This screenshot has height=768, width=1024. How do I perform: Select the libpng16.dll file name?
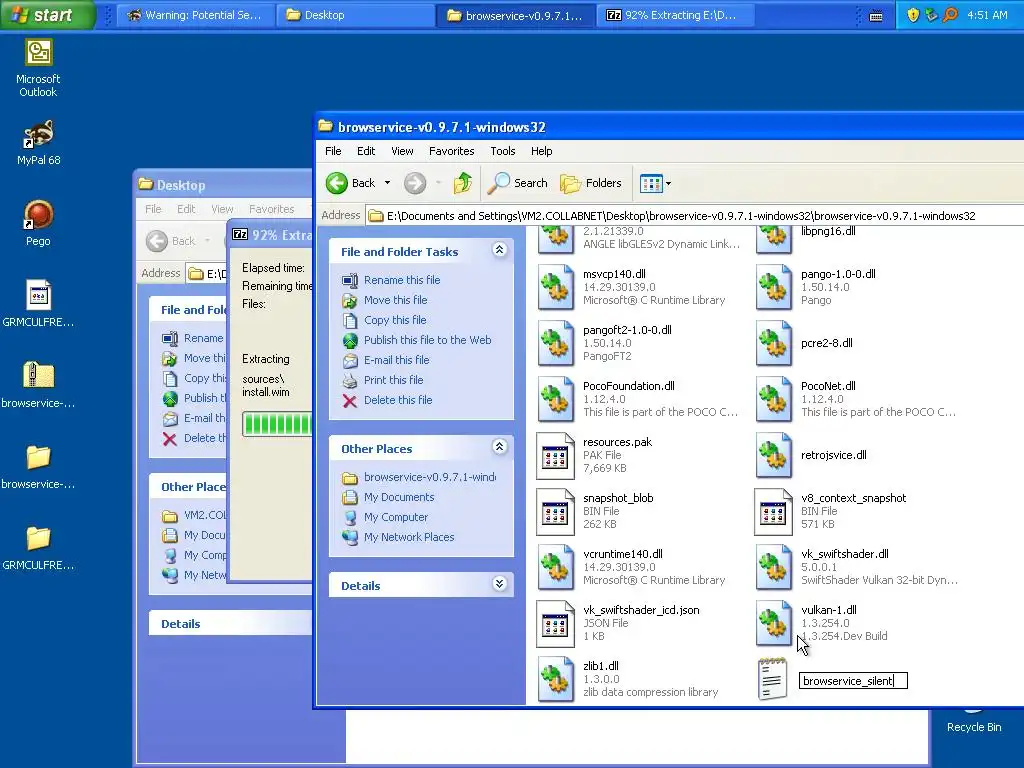tap(828, 231)
